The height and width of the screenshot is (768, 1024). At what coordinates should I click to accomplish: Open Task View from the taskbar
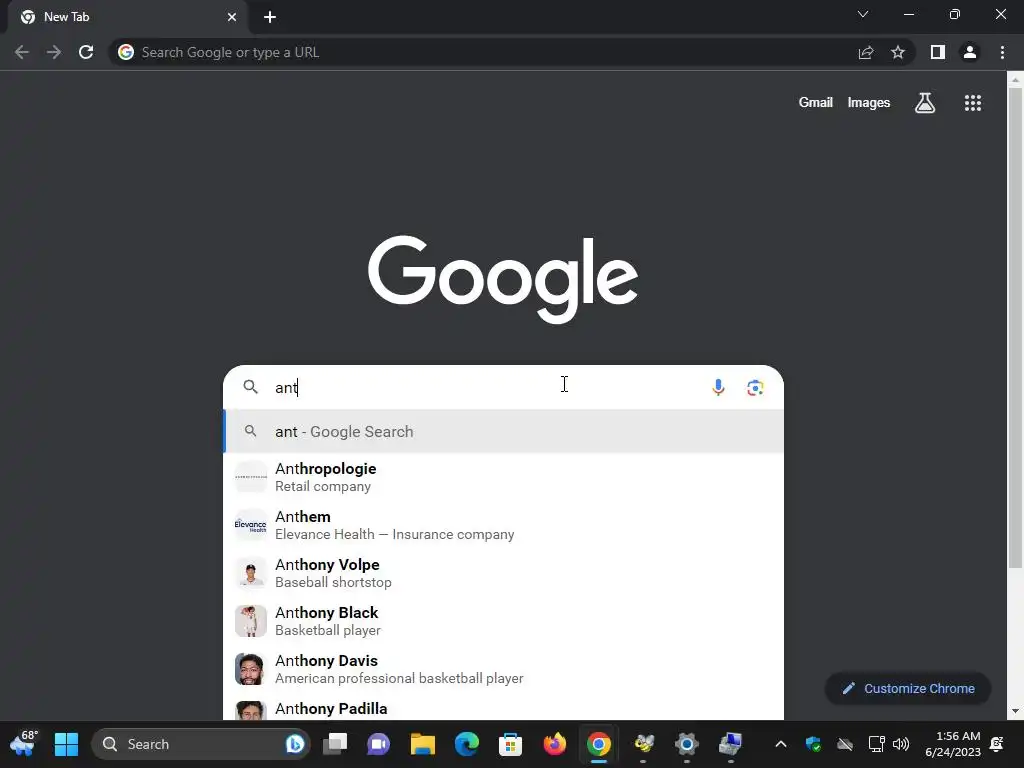point(336,744)
